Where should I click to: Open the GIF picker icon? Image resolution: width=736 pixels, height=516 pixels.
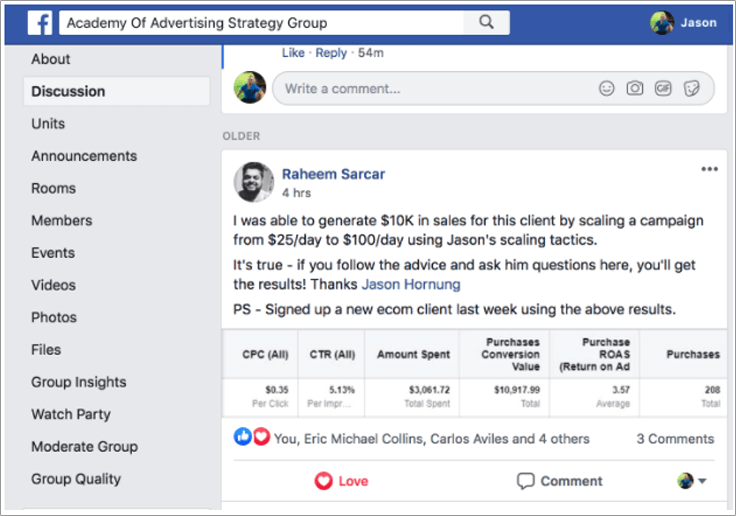pyautogui.click(x=663, y=88)
